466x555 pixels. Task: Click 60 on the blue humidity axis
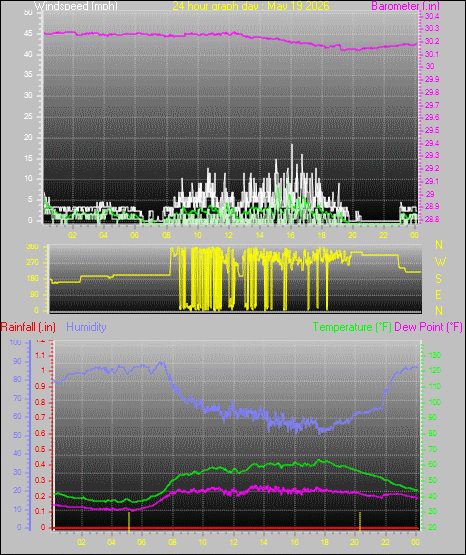(x=17, y=416)
